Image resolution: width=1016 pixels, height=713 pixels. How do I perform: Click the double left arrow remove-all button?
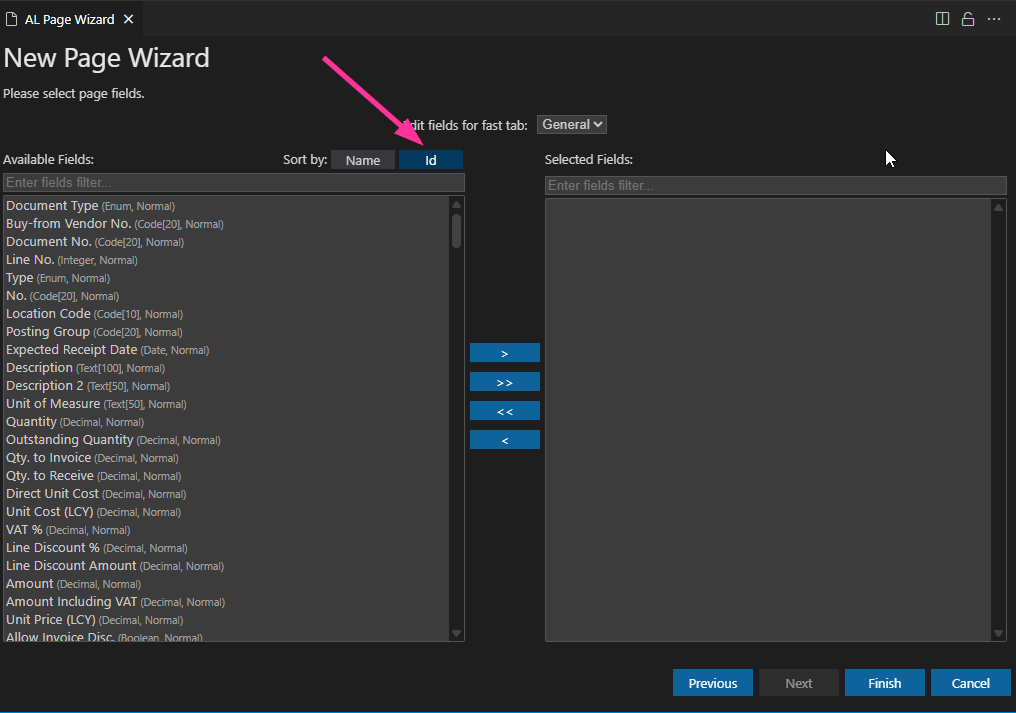pyautogui.click(x=504, y=411)
